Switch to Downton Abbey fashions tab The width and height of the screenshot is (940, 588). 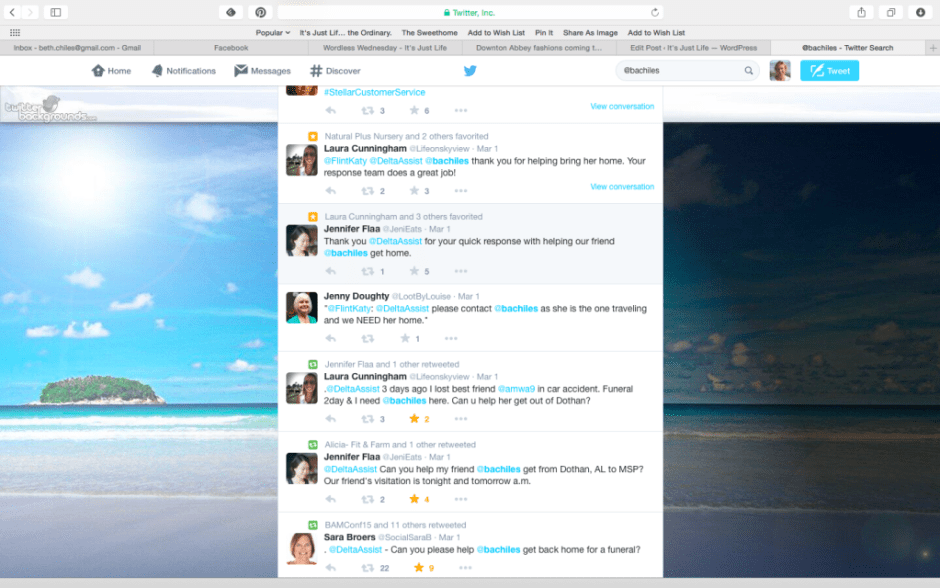pyautogui.click(x=539, y=47)
